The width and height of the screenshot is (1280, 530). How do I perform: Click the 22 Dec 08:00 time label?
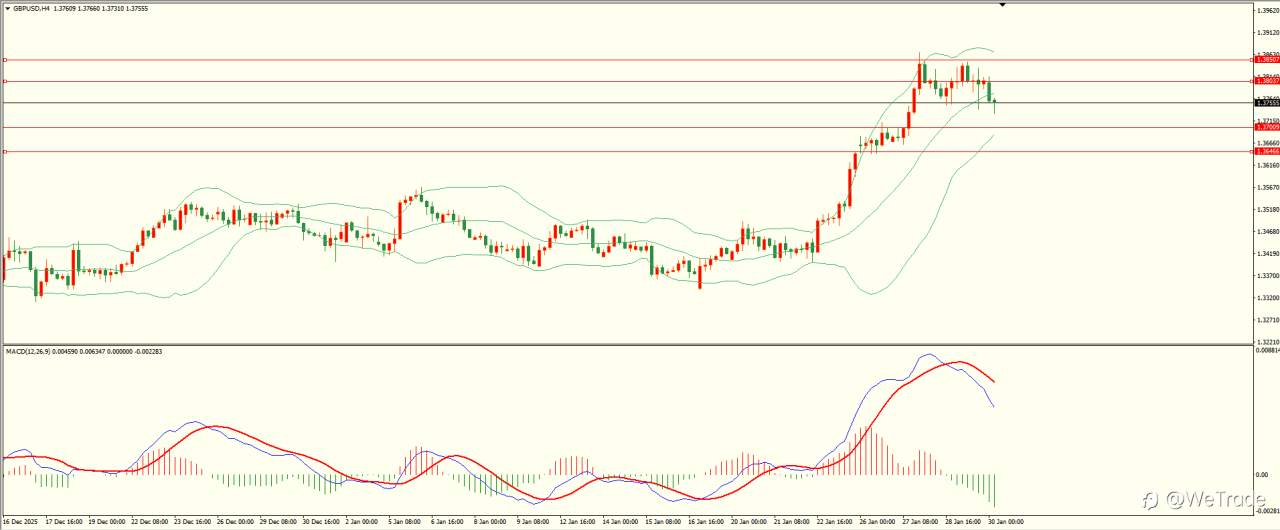(149, 521)
